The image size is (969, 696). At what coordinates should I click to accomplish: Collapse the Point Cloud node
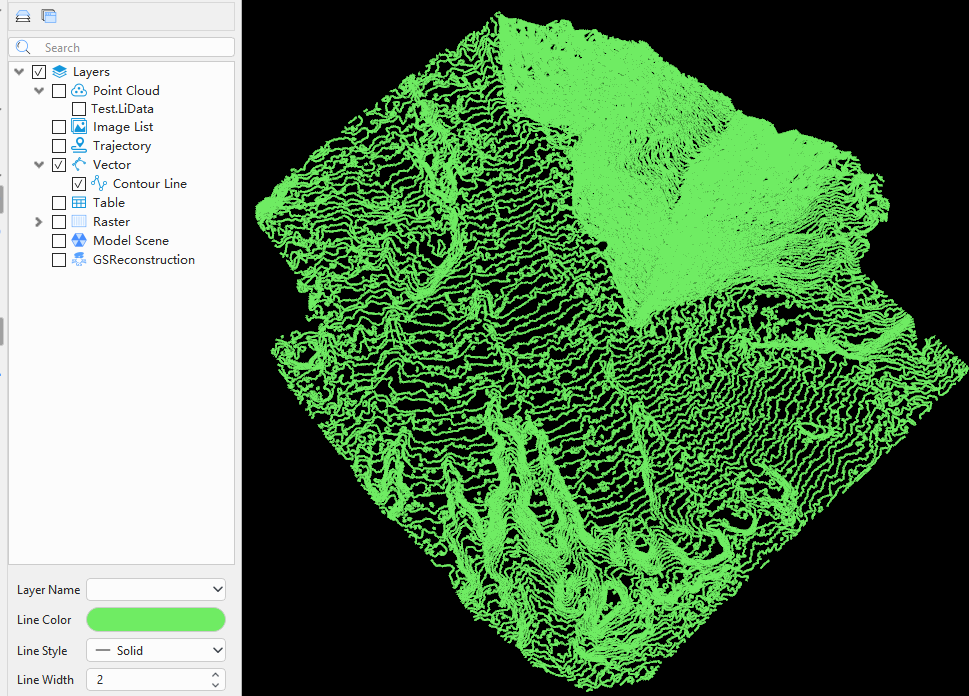click(x=39, y=91)
